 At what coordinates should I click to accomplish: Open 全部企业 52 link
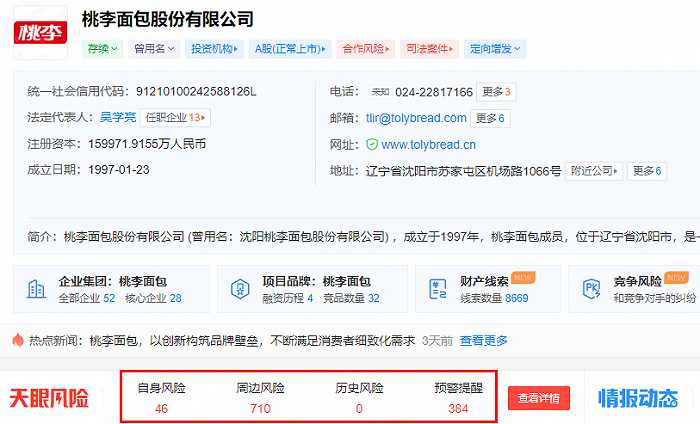coord(87,298)
